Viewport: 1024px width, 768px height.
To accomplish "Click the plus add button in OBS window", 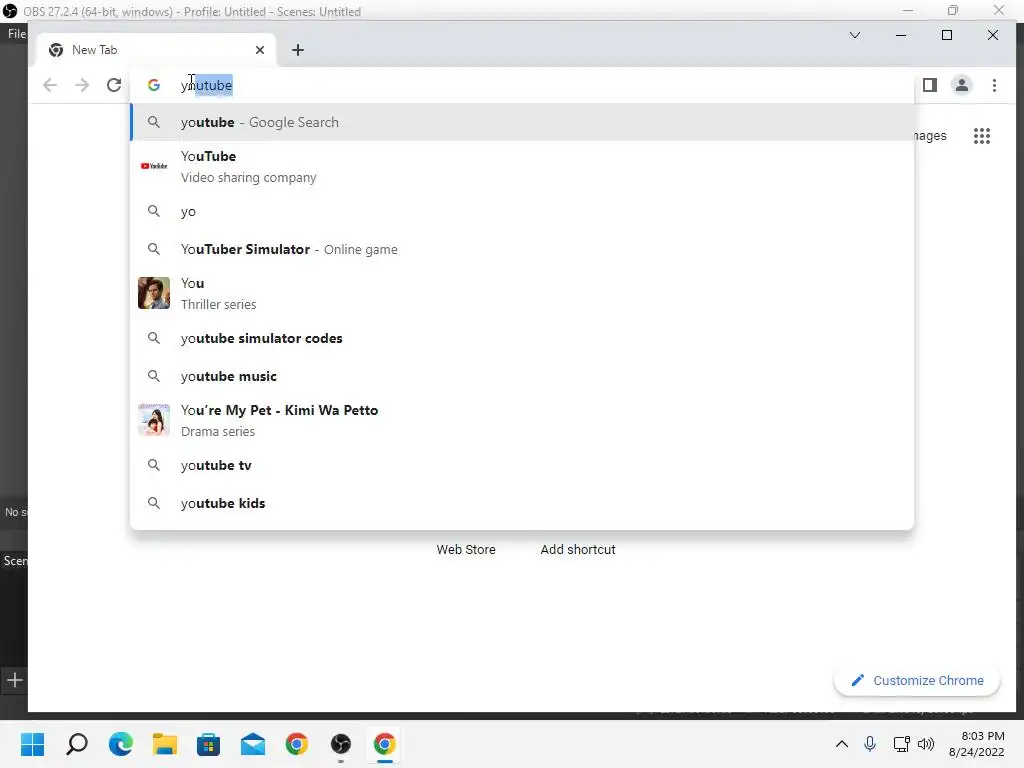I will tap(14, 680).
